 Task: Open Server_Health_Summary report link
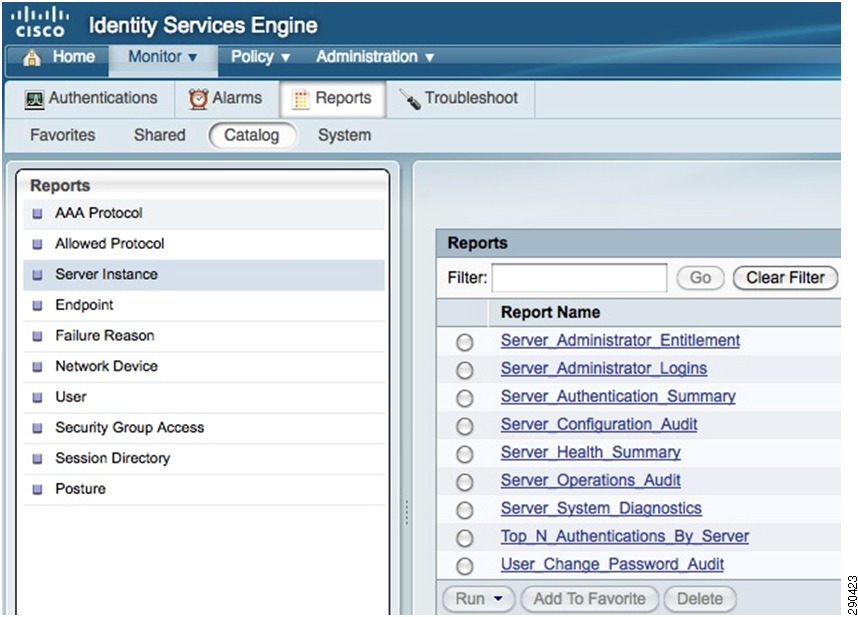coord(590,453)
